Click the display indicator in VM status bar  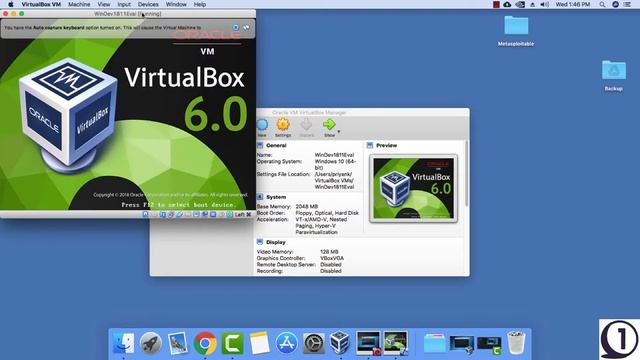(x=196, y=214)
